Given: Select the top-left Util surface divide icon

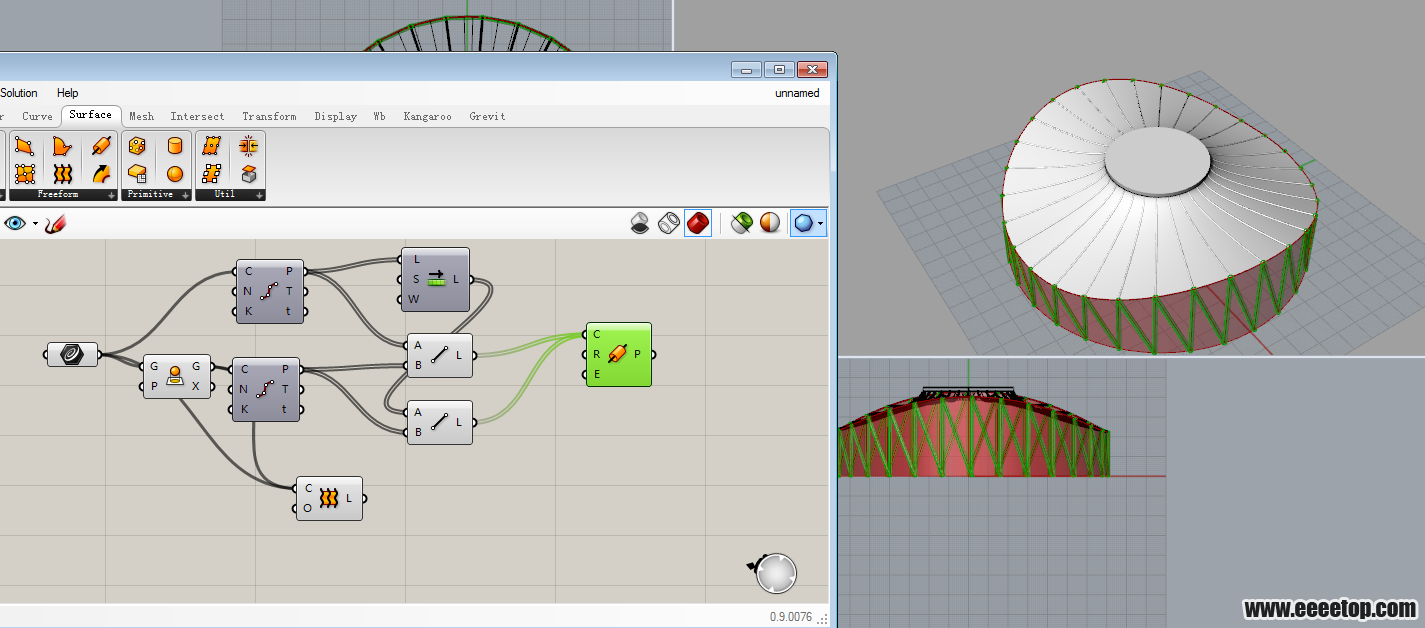Looking at the screenshot, I should pos(212,147).
